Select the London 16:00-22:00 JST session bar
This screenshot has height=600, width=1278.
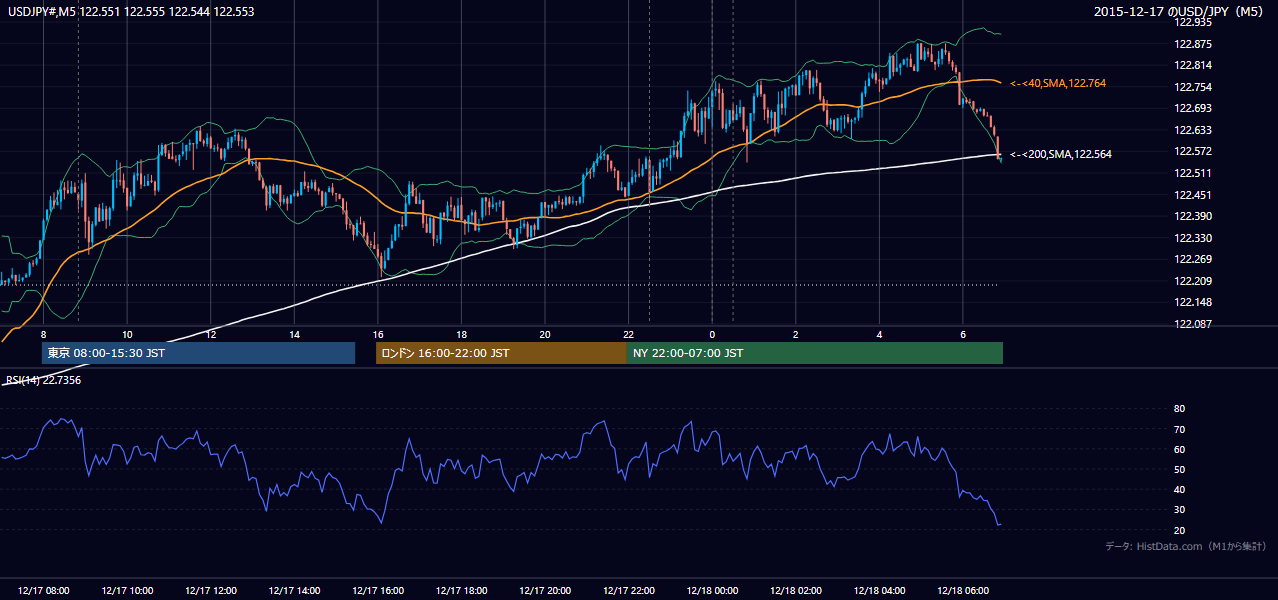(x=501, y=353)
